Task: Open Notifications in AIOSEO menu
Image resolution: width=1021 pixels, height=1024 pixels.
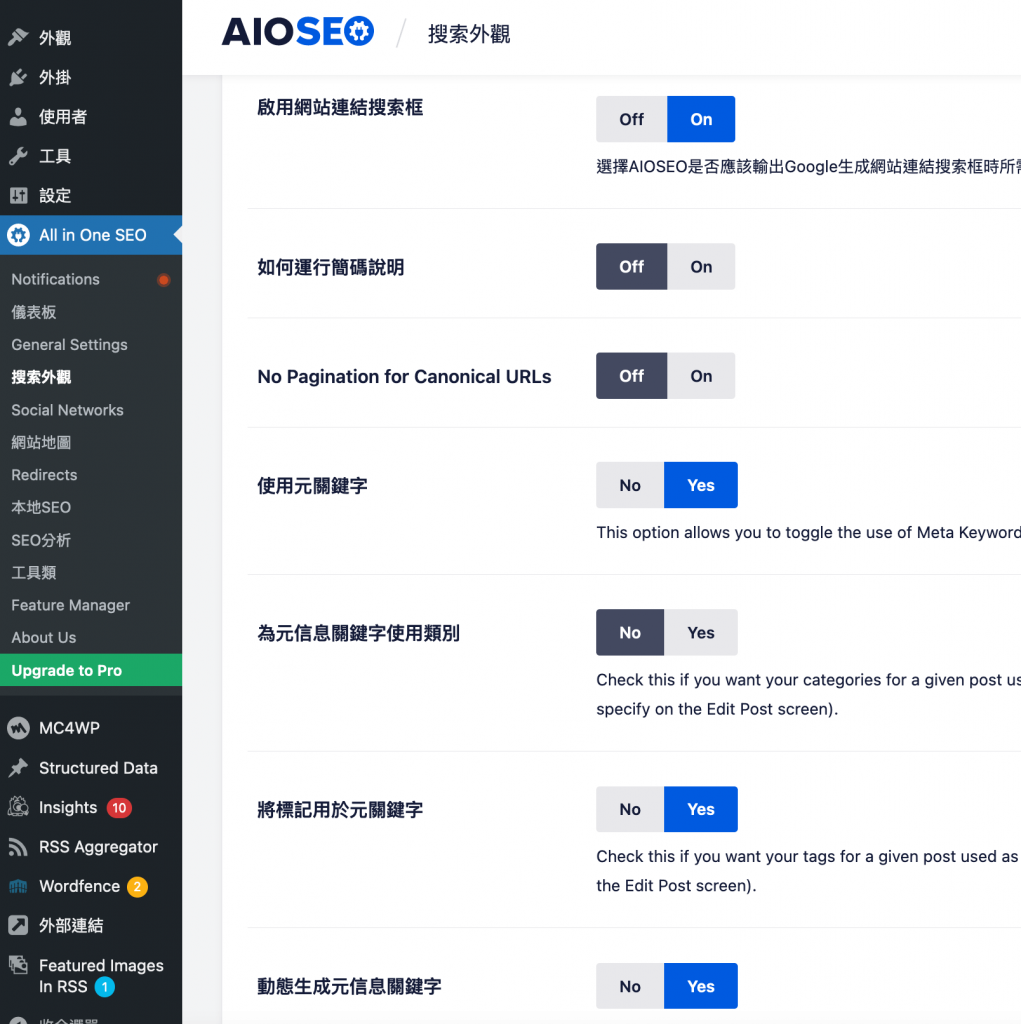Action: [56, 279]
